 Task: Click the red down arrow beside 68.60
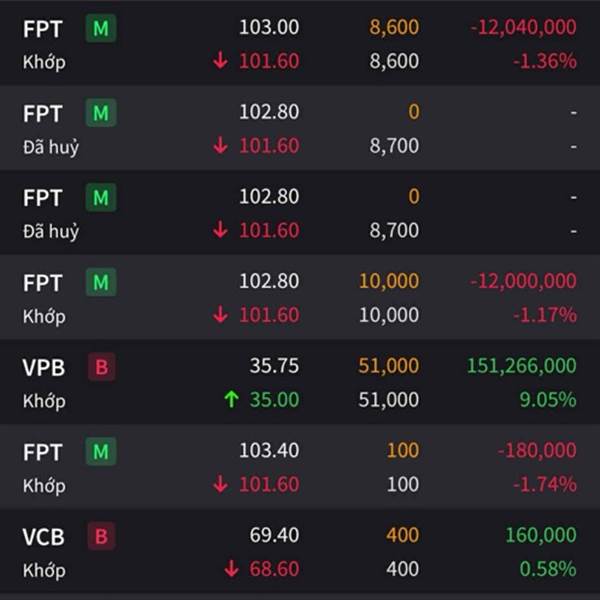(x=232, y=569)
